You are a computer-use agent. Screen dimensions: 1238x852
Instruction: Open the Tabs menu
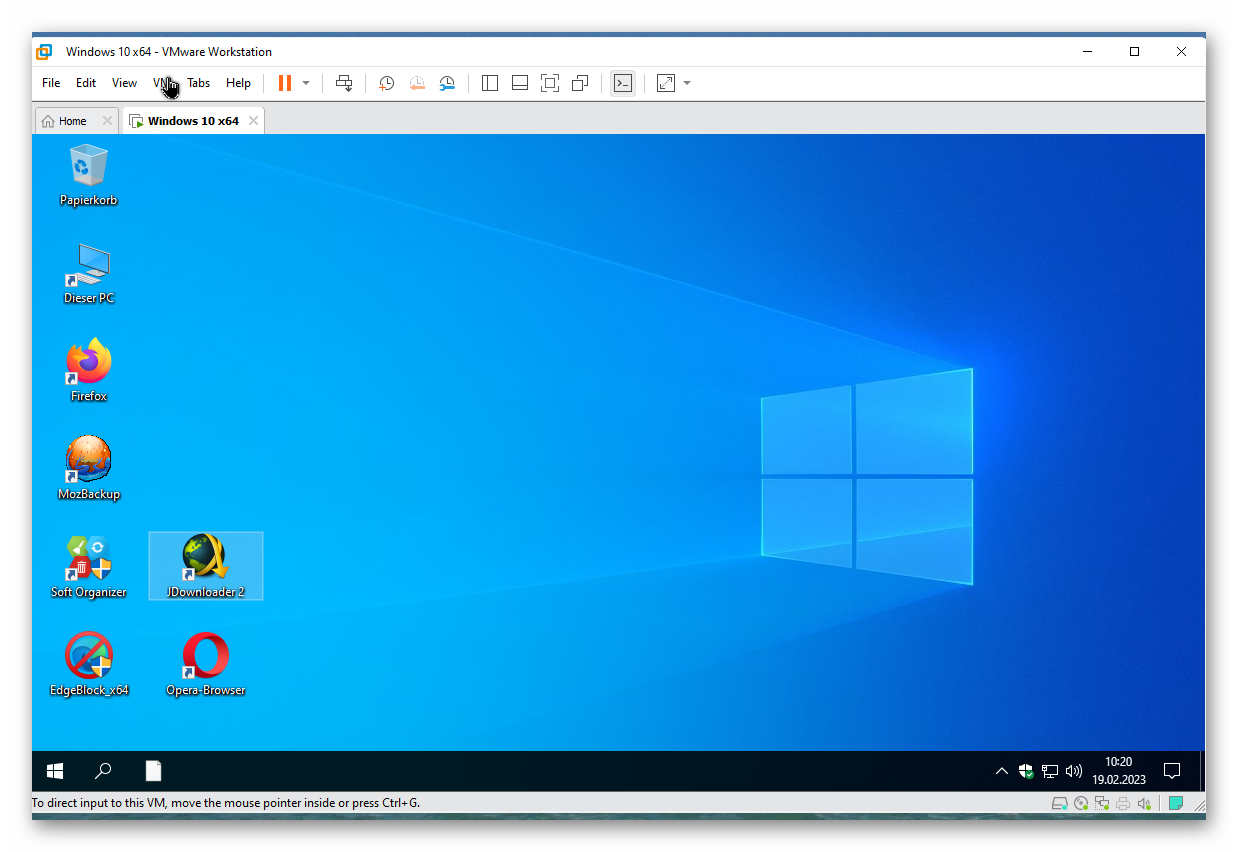(199, 83)
